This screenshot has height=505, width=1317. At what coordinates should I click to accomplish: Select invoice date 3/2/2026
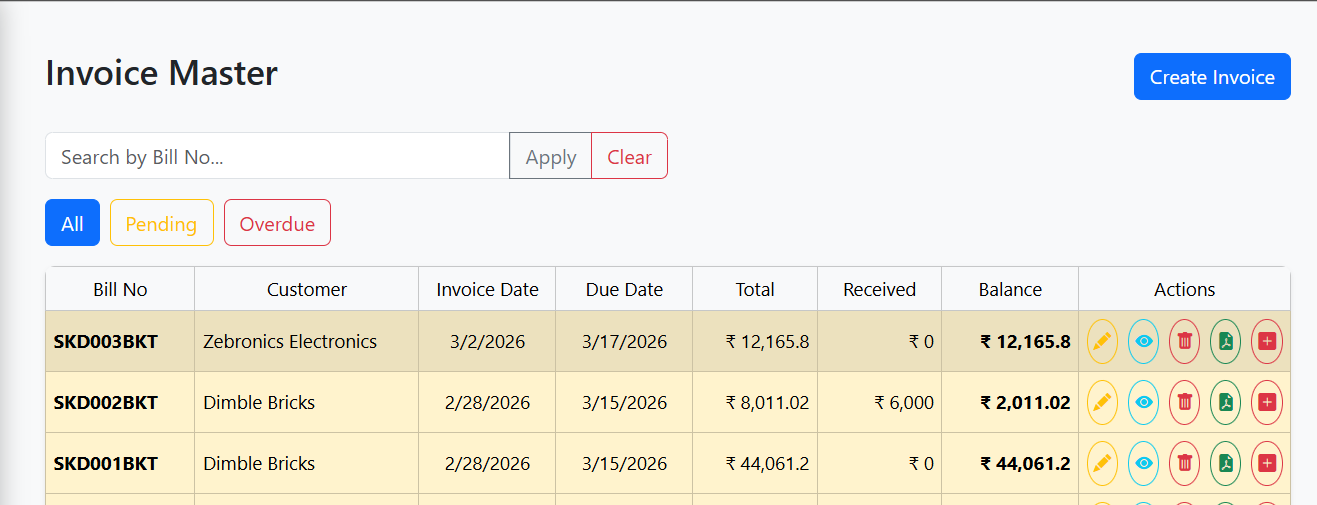point(487,341)
